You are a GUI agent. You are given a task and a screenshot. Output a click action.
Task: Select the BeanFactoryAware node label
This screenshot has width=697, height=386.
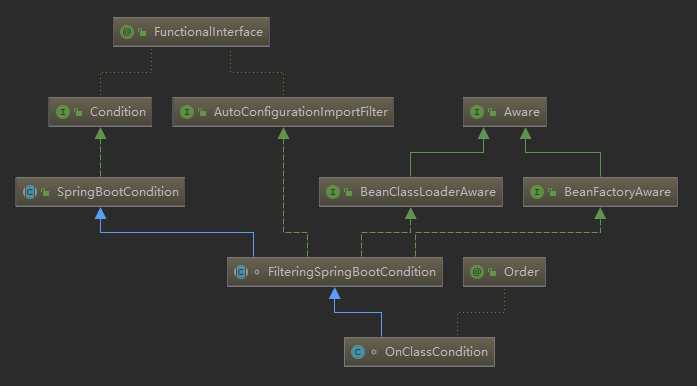point(617,192)
